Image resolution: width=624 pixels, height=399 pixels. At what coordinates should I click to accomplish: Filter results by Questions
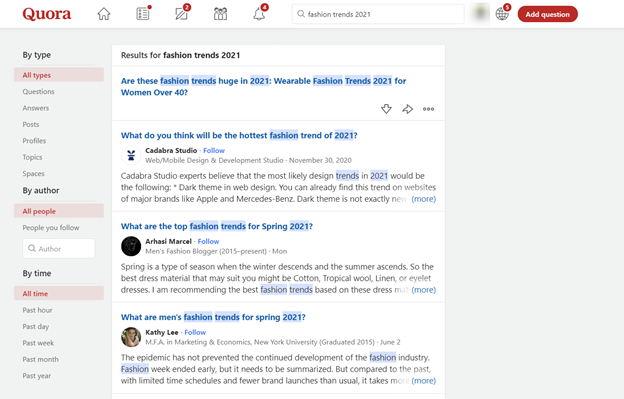[x=38, y=91]
